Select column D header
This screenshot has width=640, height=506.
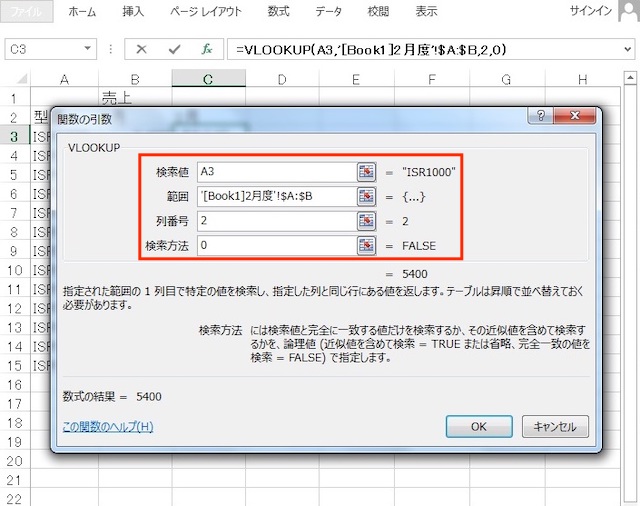coord(282,79)
